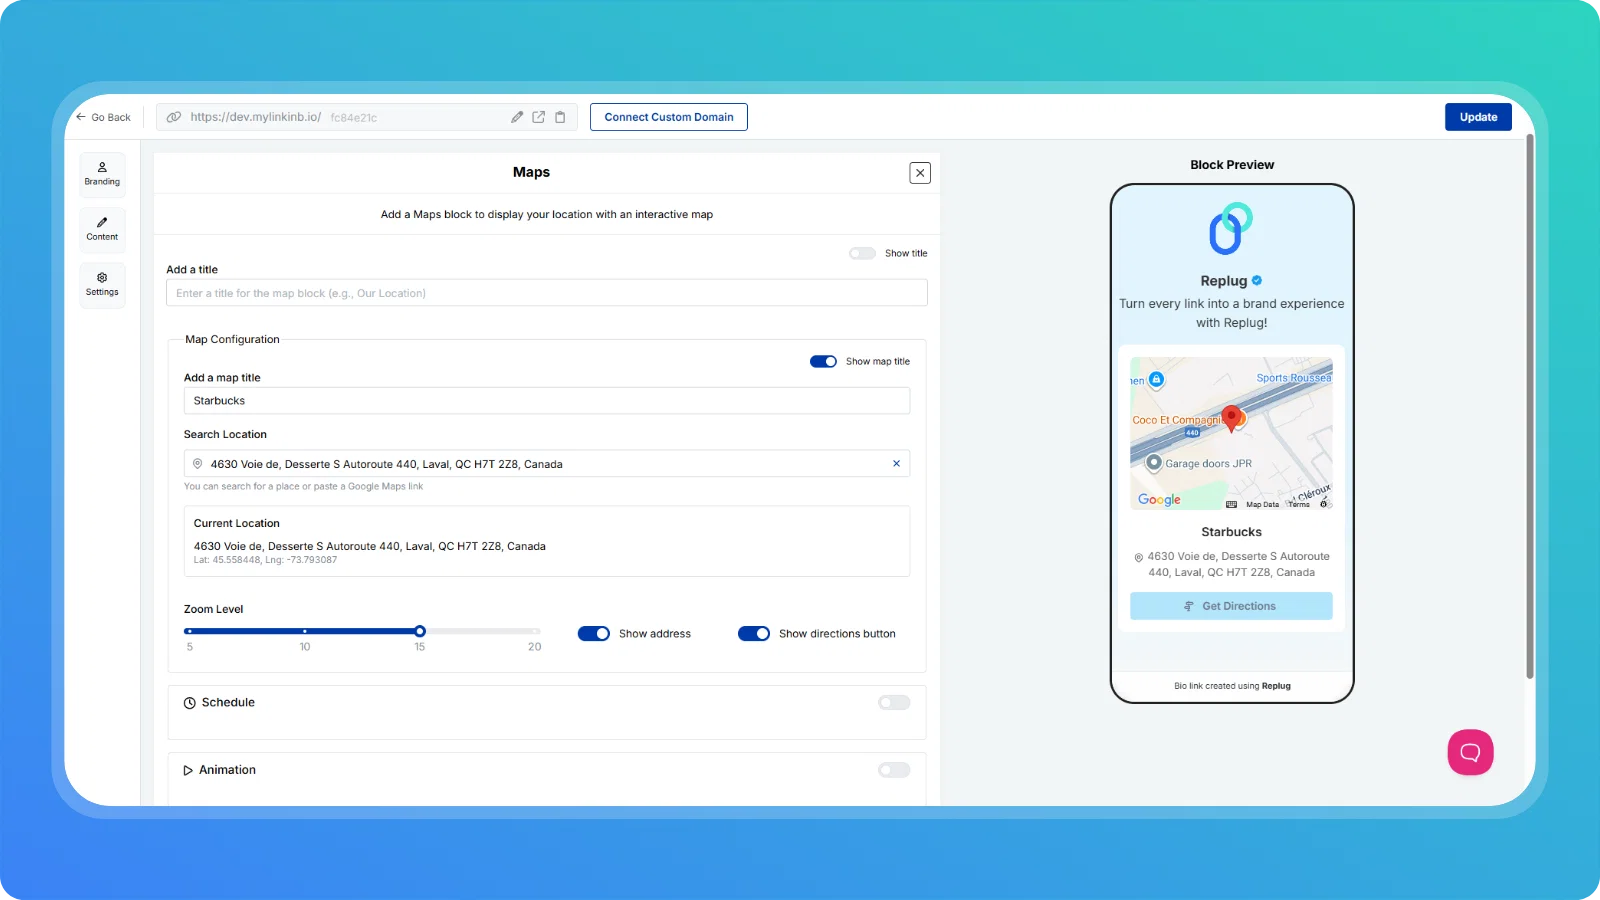
Task: Click the Connect Custom Domain button
Action: (x=669, y=117)
